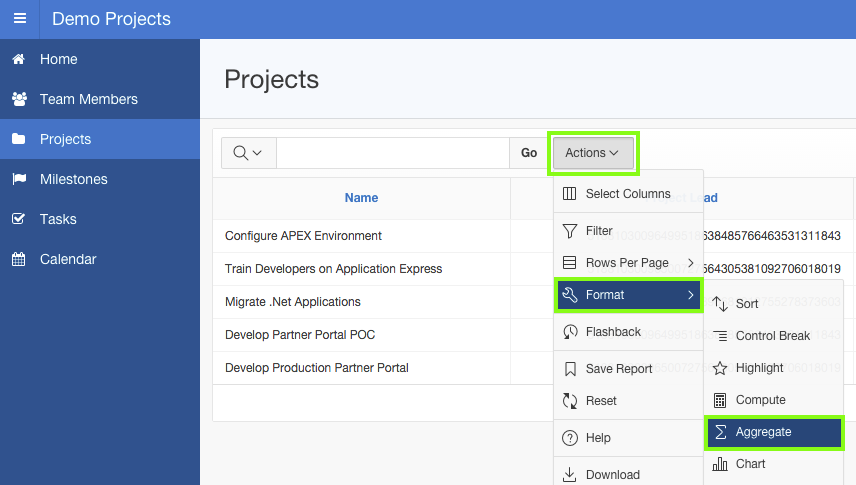Viewport: 856px width, 485px height.
Task: Sort by the Name column header
Action: click(361, 198)
